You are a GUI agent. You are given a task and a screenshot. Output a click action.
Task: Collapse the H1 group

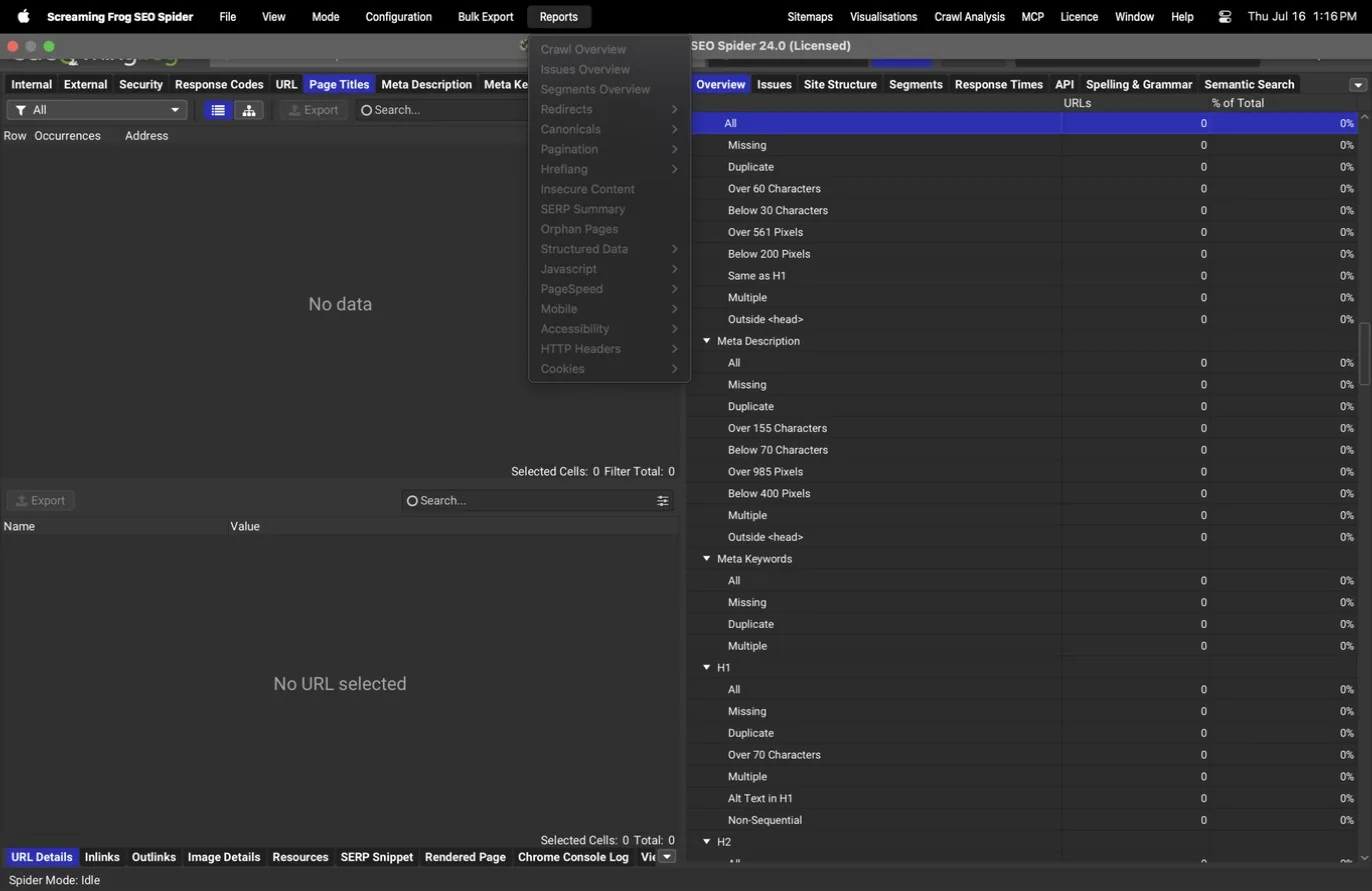tap(706, 668)
